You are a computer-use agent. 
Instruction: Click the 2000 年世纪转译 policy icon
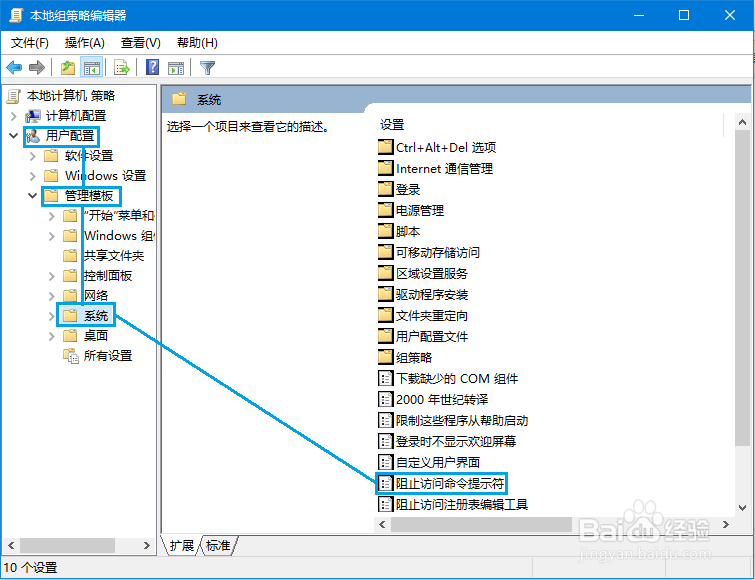pyautogui.click(x=385, y=399)
